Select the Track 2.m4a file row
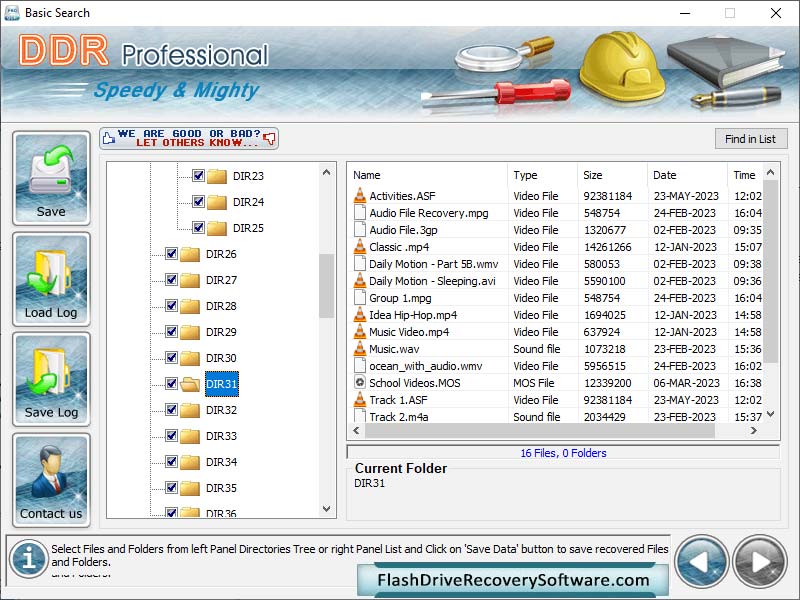This screenshot has width=800, height=600. pos(556,417)
